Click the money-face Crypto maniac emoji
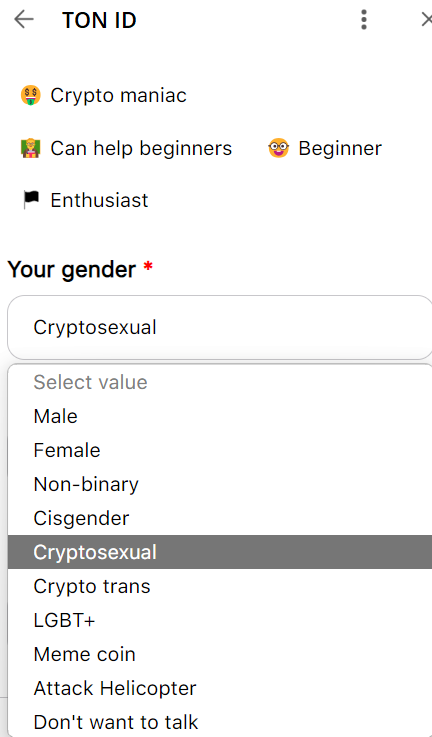 point(31,95)
